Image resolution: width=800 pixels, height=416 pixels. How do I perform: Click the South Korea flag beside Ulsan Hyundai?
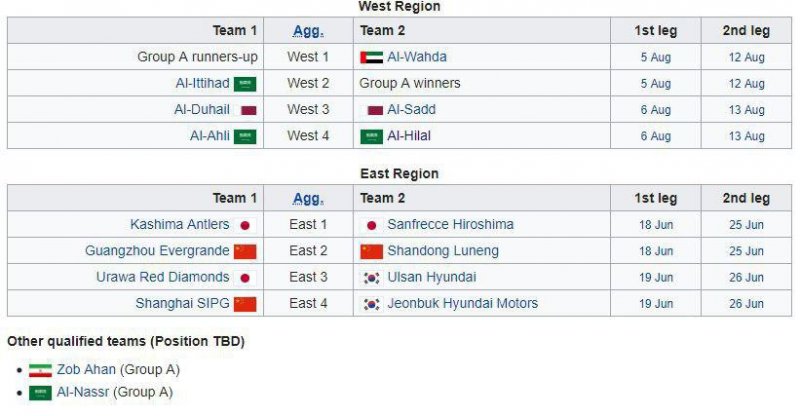click(371, 277)
